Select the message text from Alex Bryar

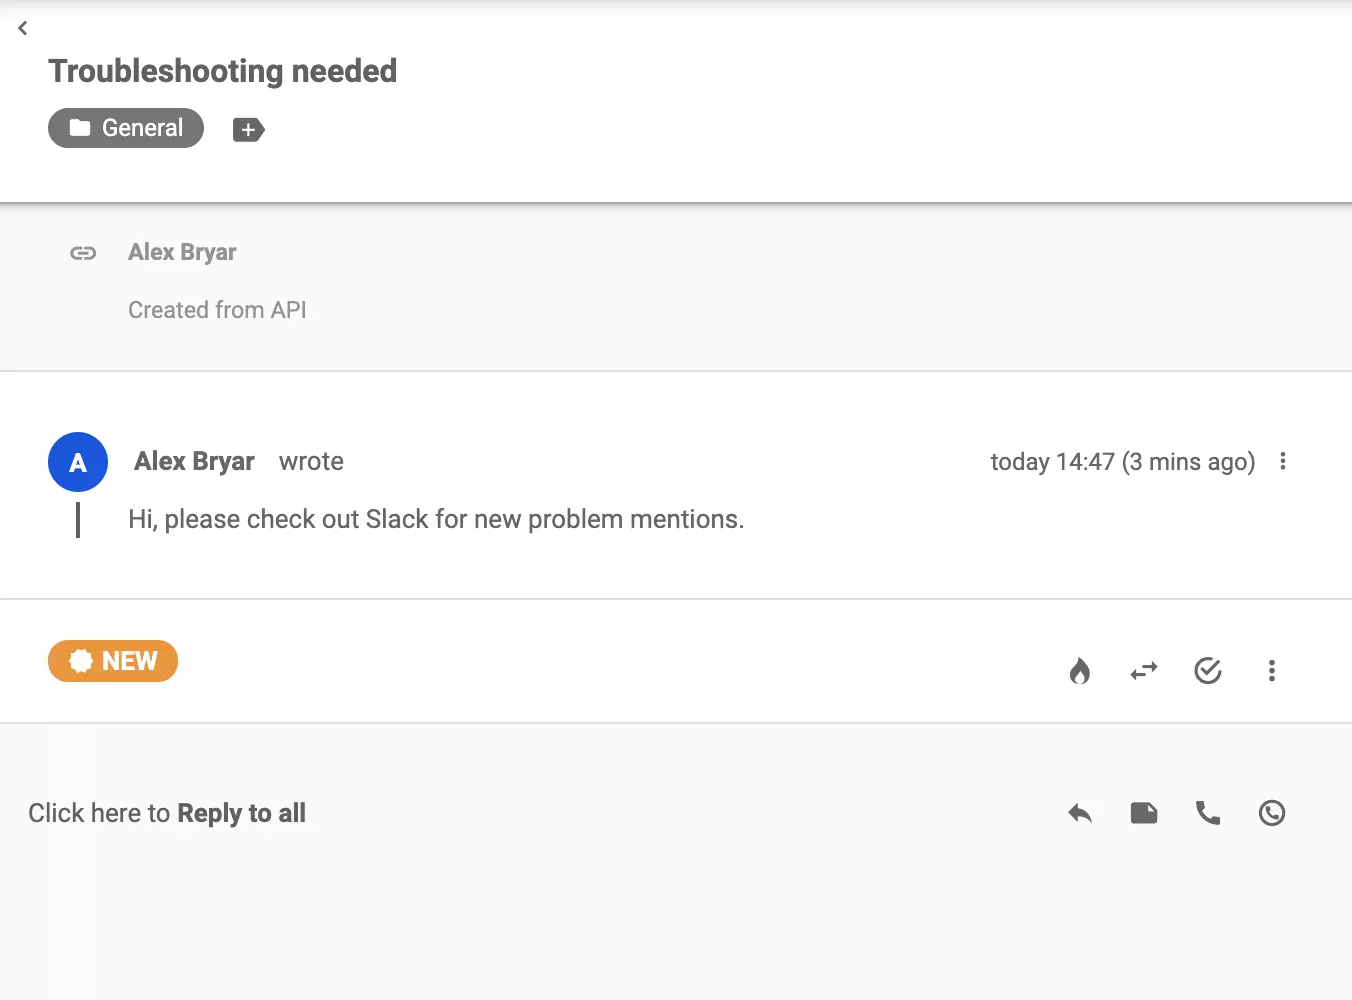point(435,519)
